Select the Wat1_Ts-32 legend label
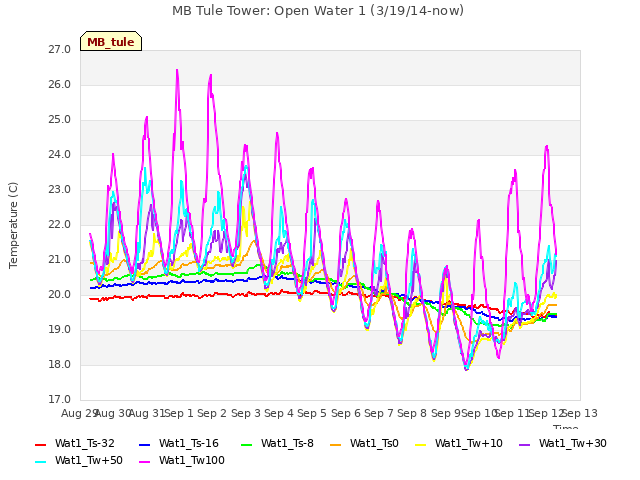Screen dimensions: 640x480 84,443
